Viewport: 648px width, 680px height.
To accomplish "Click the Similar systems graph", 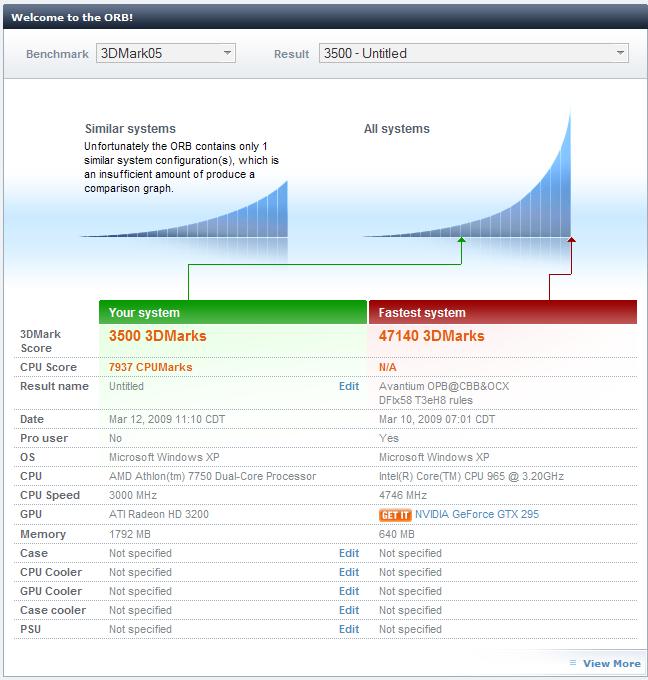I will (184, 210).
